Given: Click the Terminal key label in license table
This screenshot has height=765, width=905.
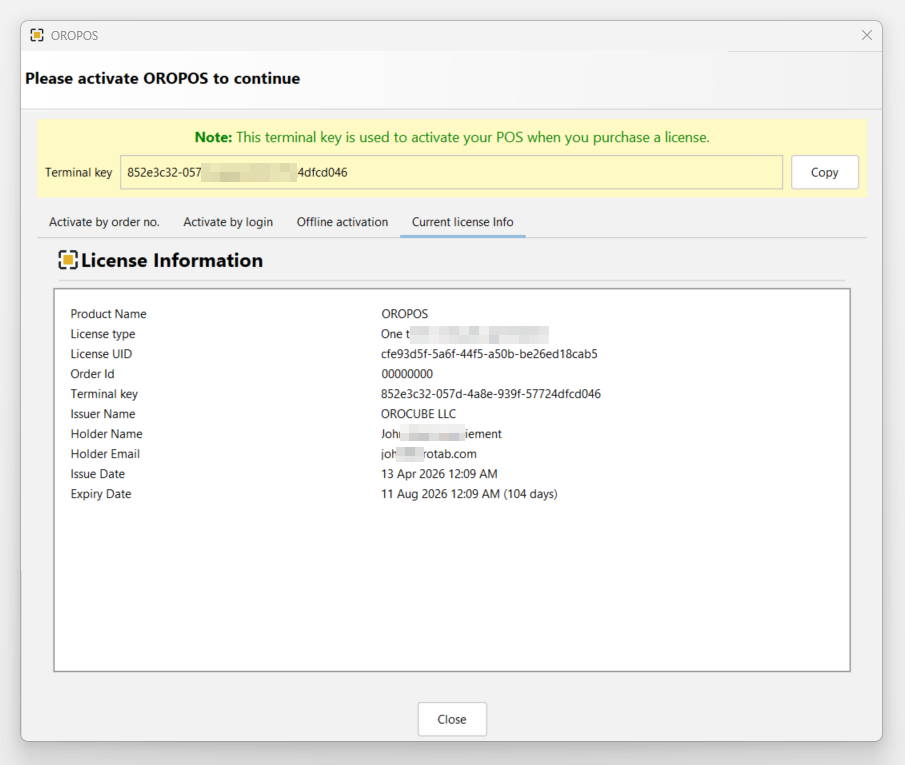Looking at the screenshot, I should pyautogui.click(x=104, y=394).
